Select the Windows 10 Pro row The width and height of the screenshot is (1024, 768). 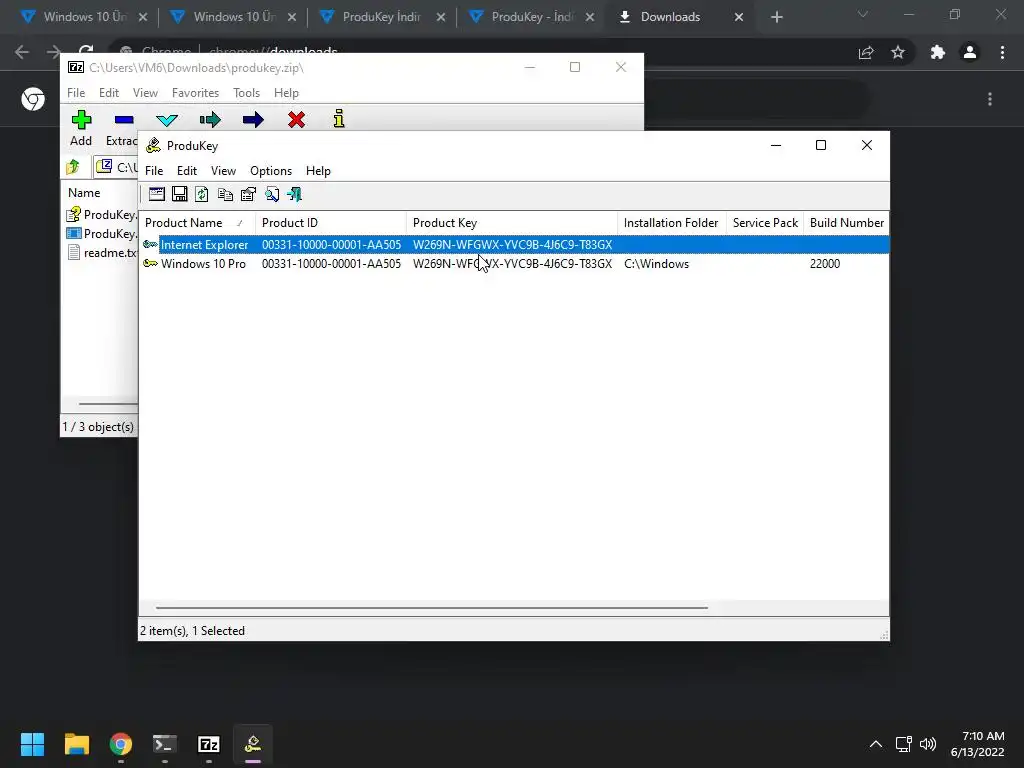[515, 264]
